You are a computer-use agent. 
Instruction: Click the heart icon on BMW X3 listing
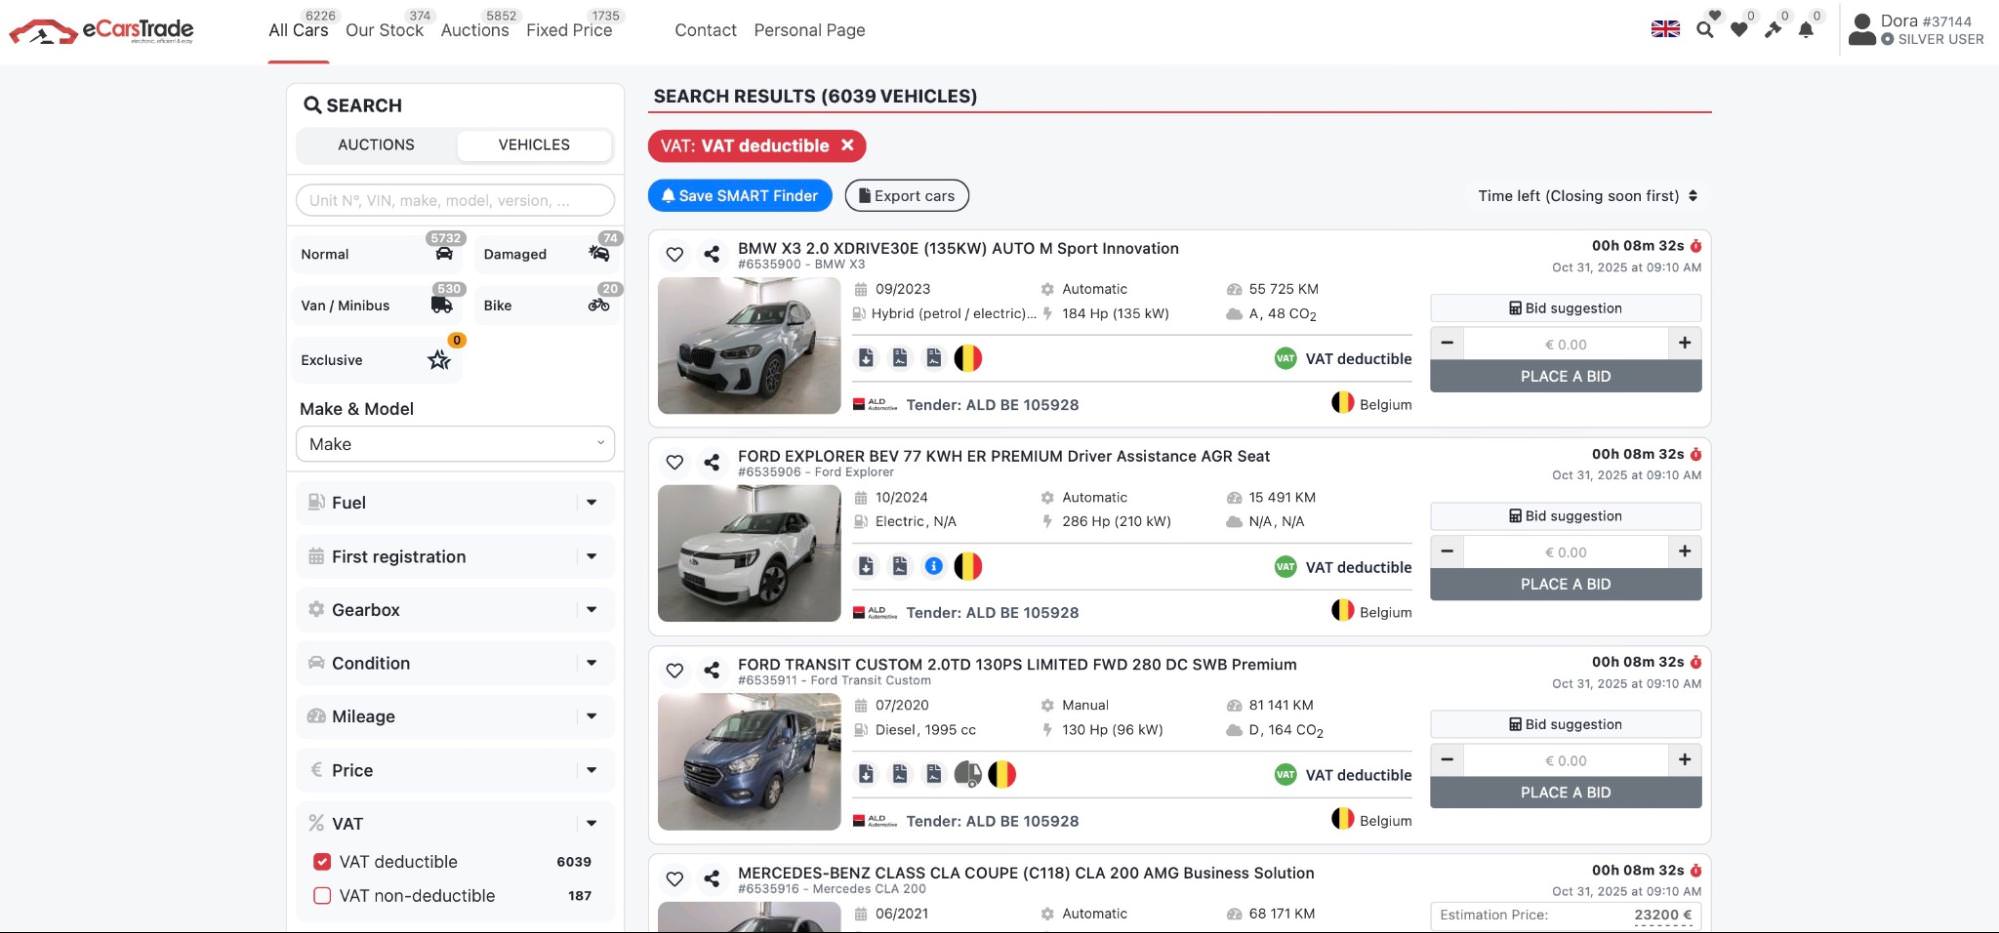(x=675, y=255)
